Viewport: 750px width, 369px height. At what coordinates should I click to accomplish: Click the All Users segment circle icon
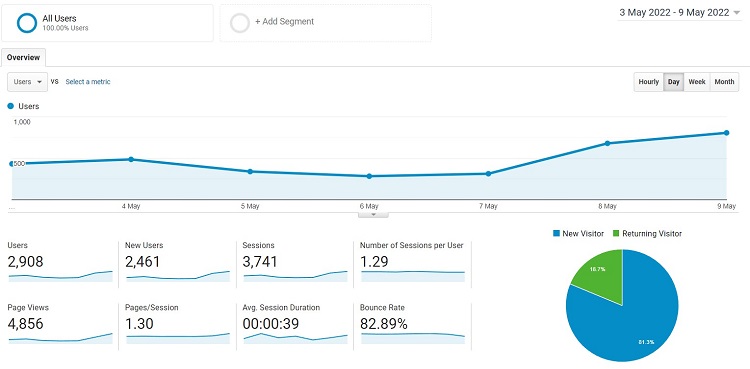27,23
